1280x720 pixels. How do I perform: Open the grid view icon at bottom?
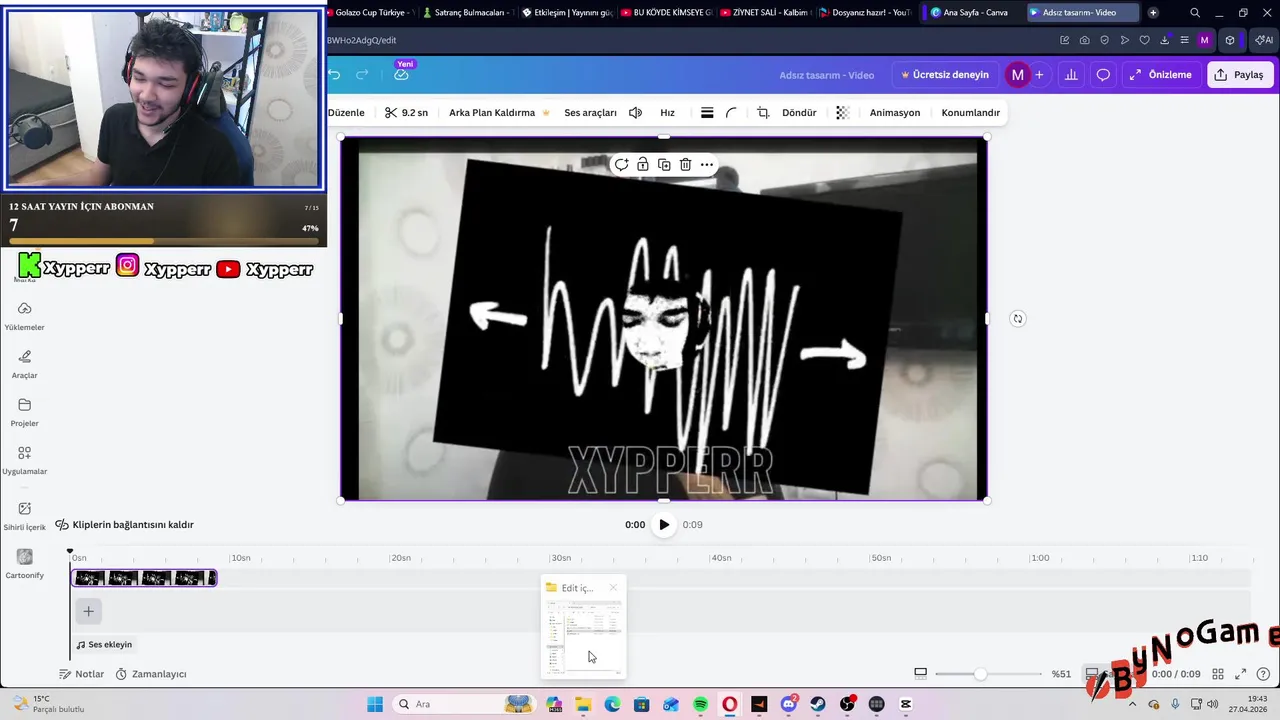1218,674
